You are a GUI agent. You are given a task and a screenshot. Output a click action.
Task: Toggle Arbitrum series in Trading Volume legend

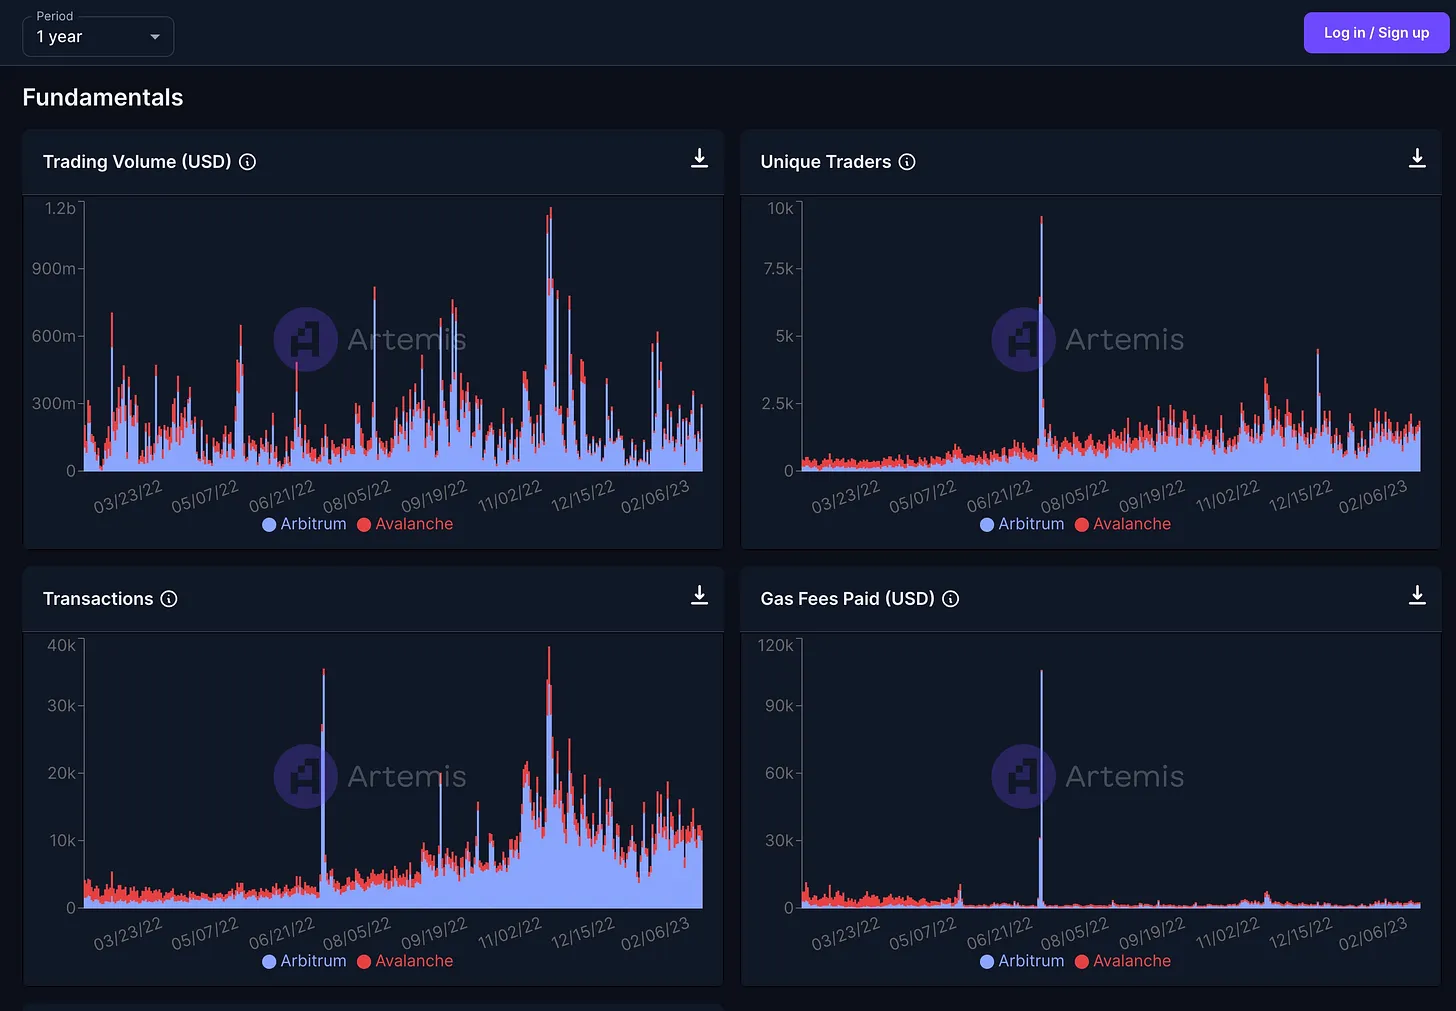tap(304, 524)
